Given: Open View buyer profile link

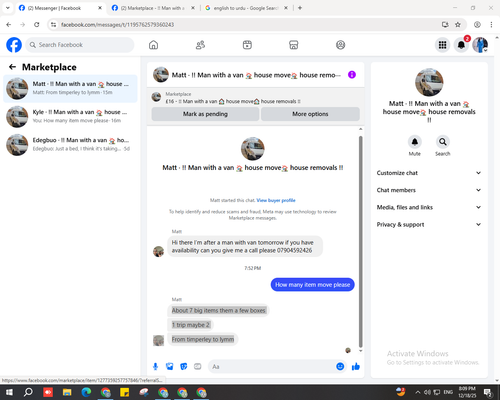Looking at the screenshot, I should (276, 200).
